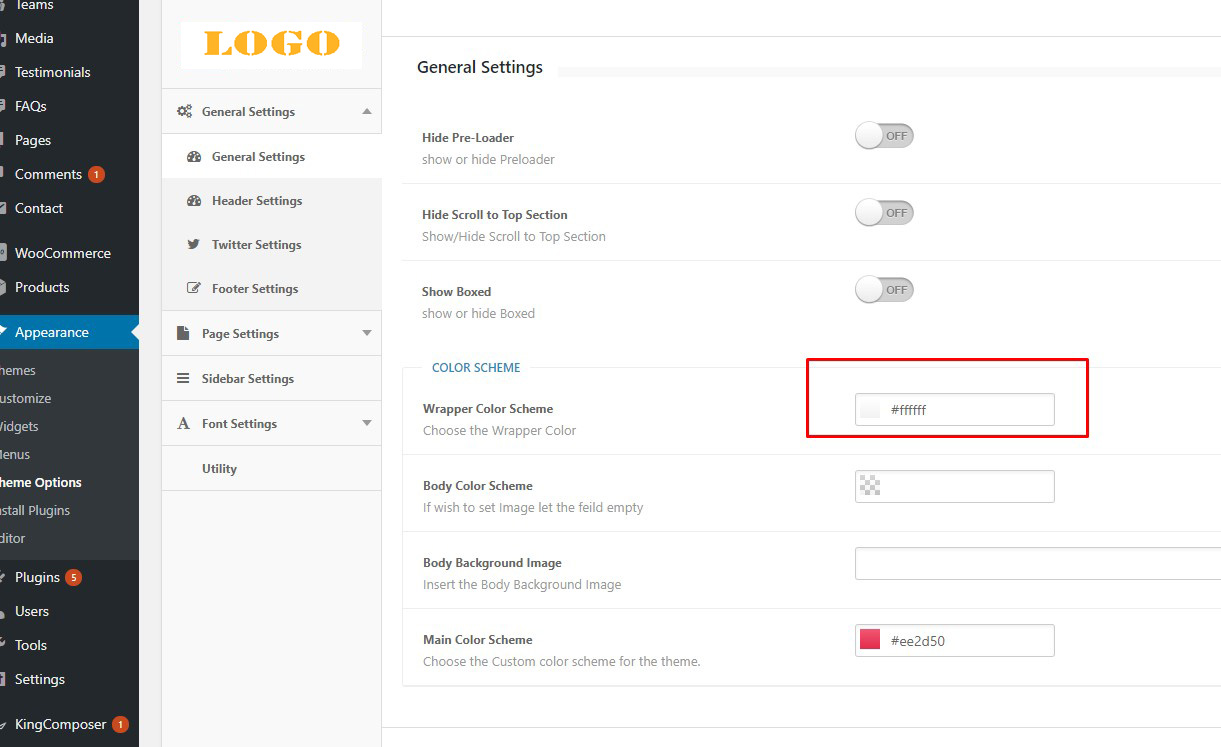Click the Body Background Image input field
The height and width of the screenshot is (747, 1221).
tap(1036, 564)
